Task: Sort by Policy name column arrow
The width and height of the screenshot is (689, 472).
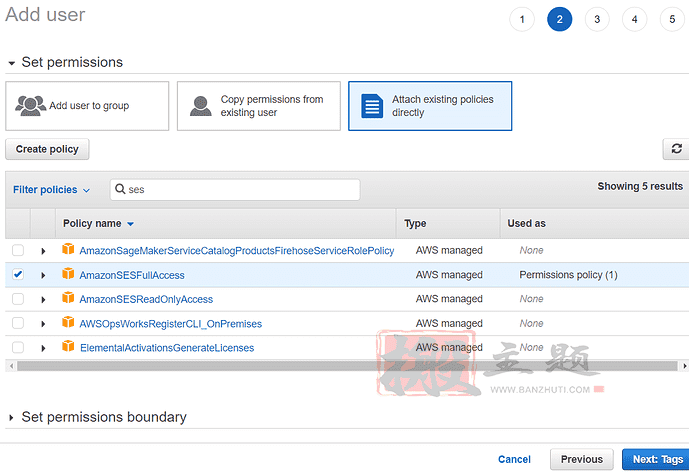Action: tap(131, 224)
